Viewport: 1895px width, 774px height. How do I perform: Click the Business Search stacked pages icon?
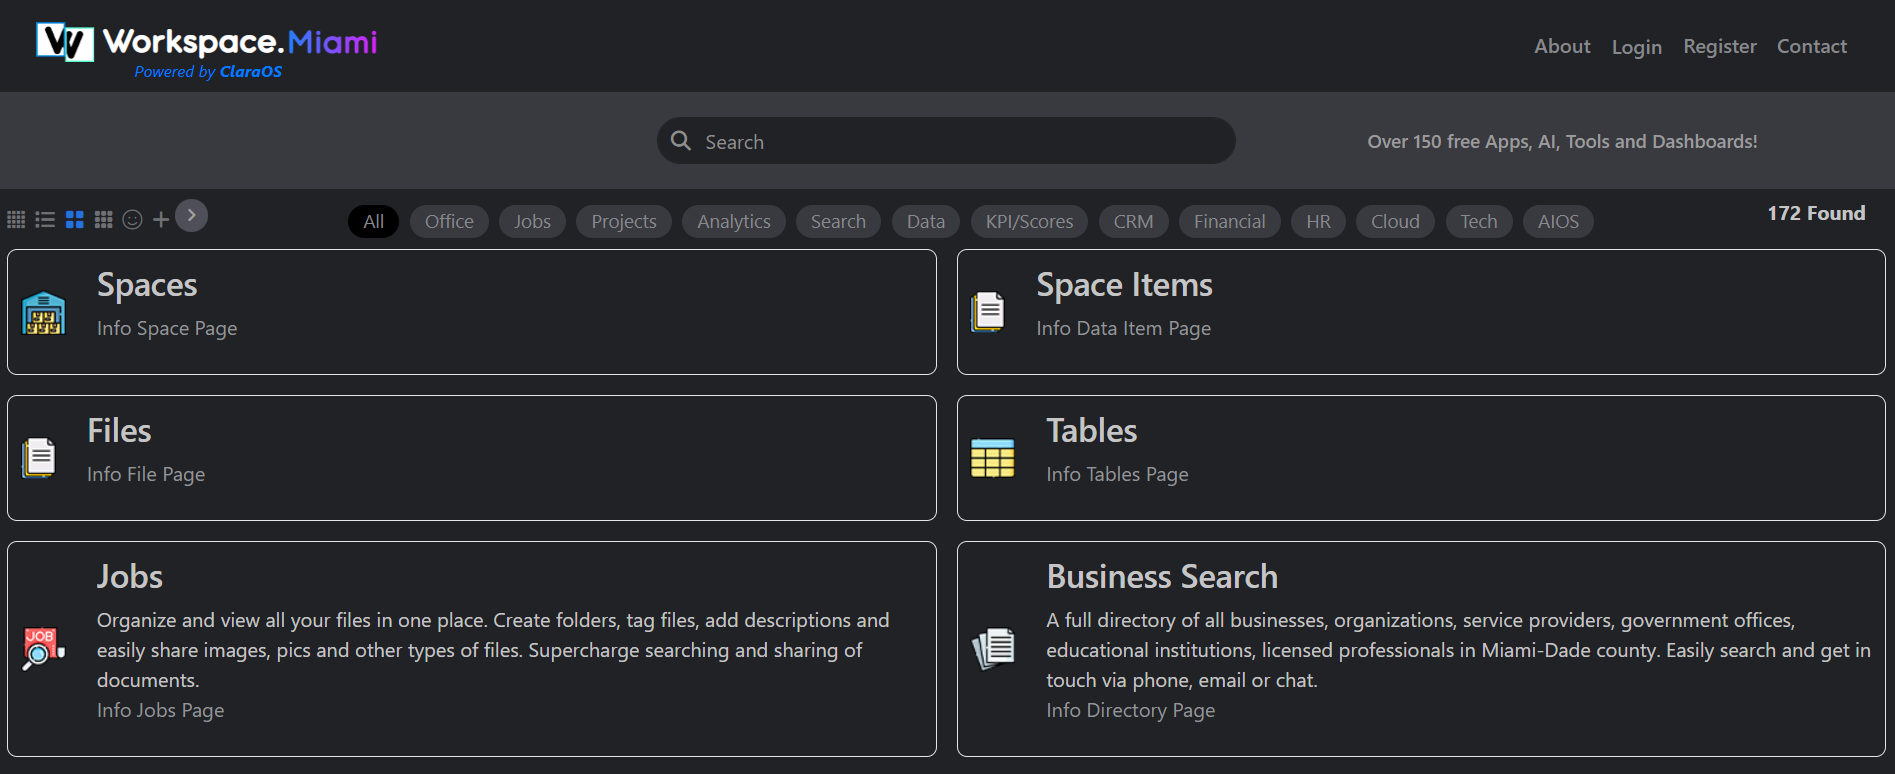click(x=993, y=648)
